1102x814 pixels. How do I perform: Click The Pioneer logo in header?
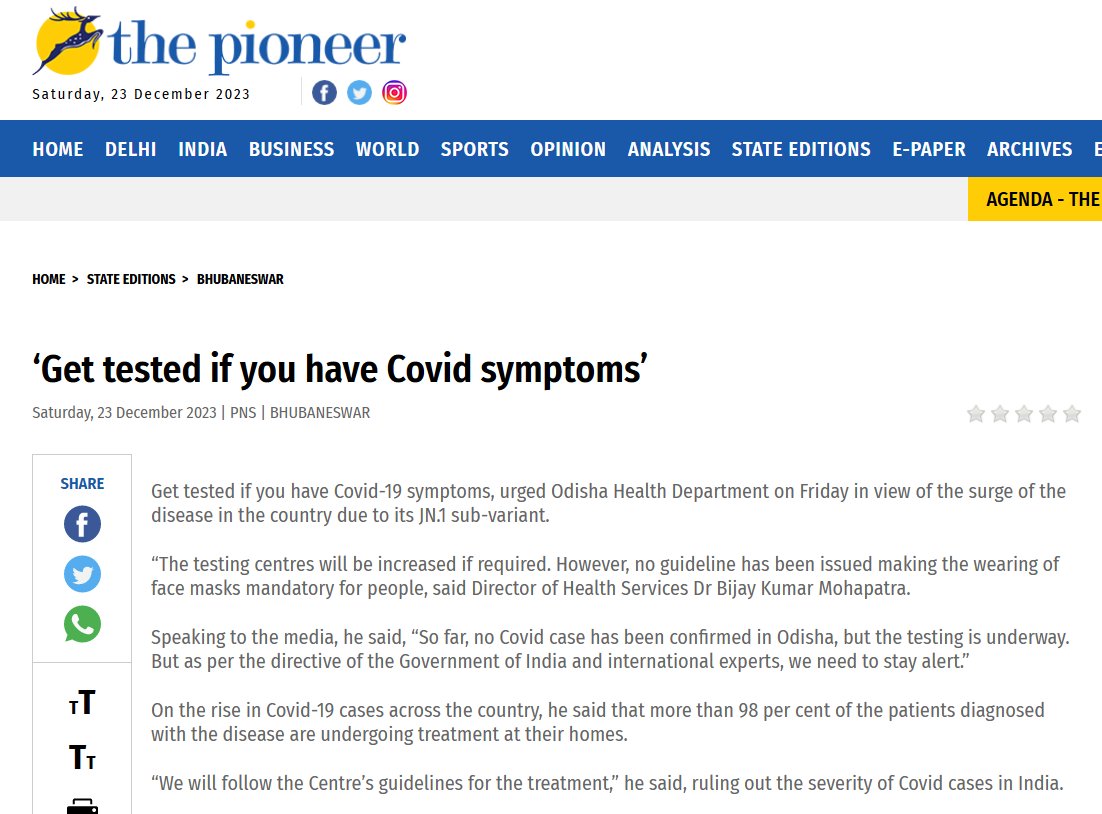[219, 42]
